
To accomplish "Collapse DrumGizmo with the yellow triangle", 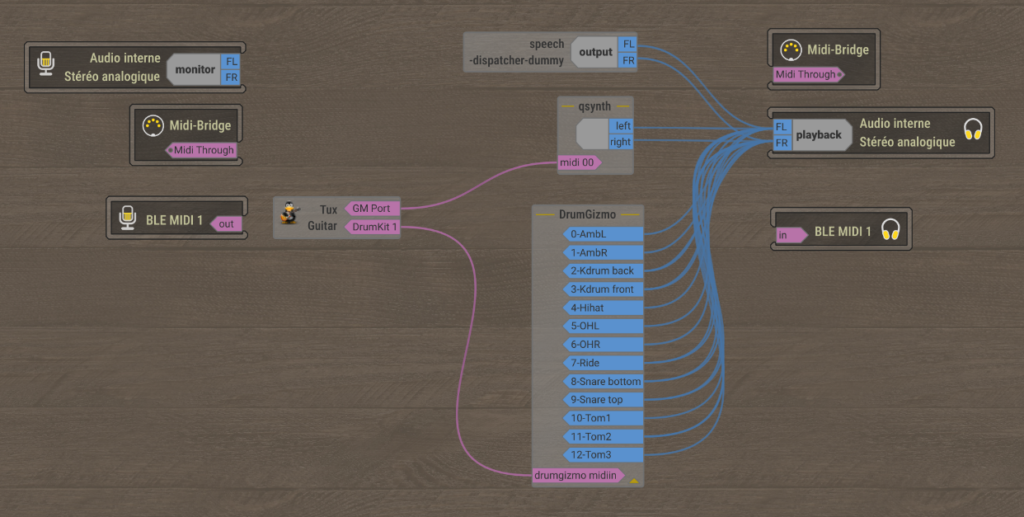I will click(x=633, y=480).
